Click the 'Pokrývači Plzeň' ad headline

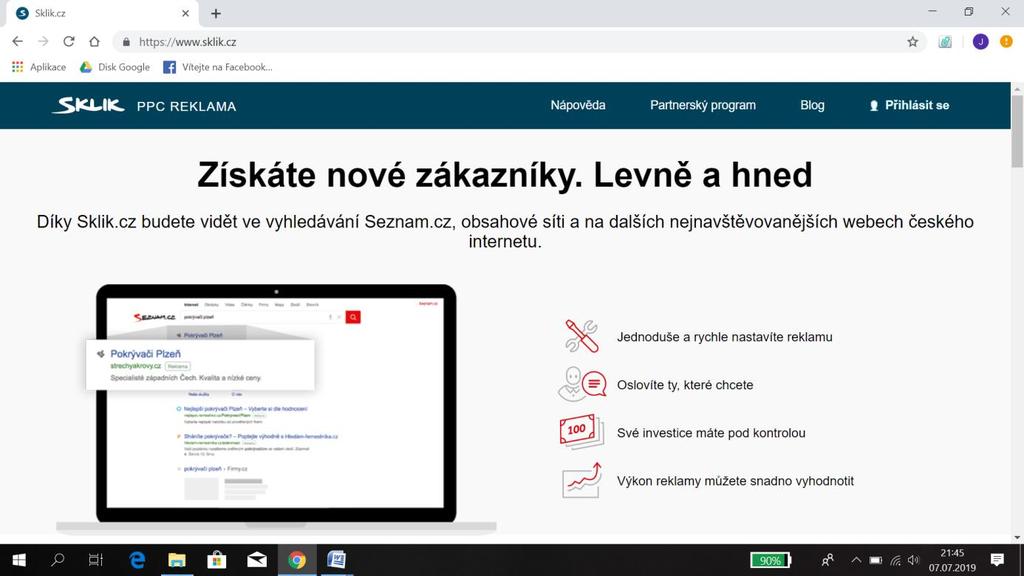coord(145,353)
